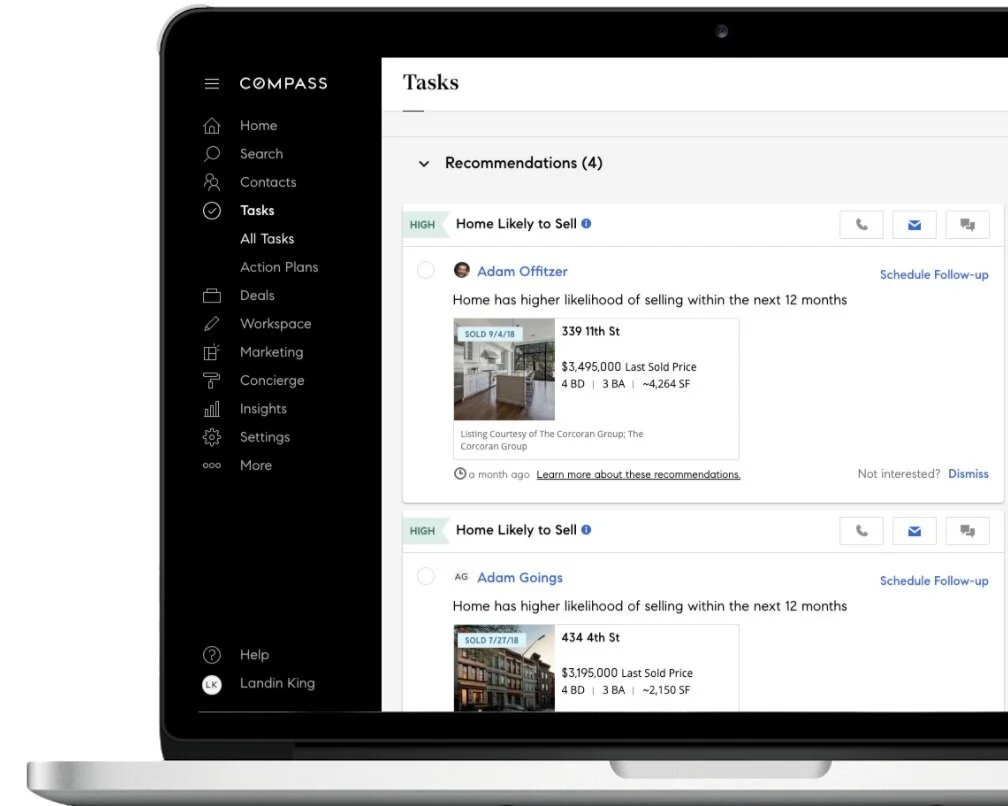Open the email icon for Adam Goings' recommendation
This screenshot has height=806, width=1008.
coord(914,530)
